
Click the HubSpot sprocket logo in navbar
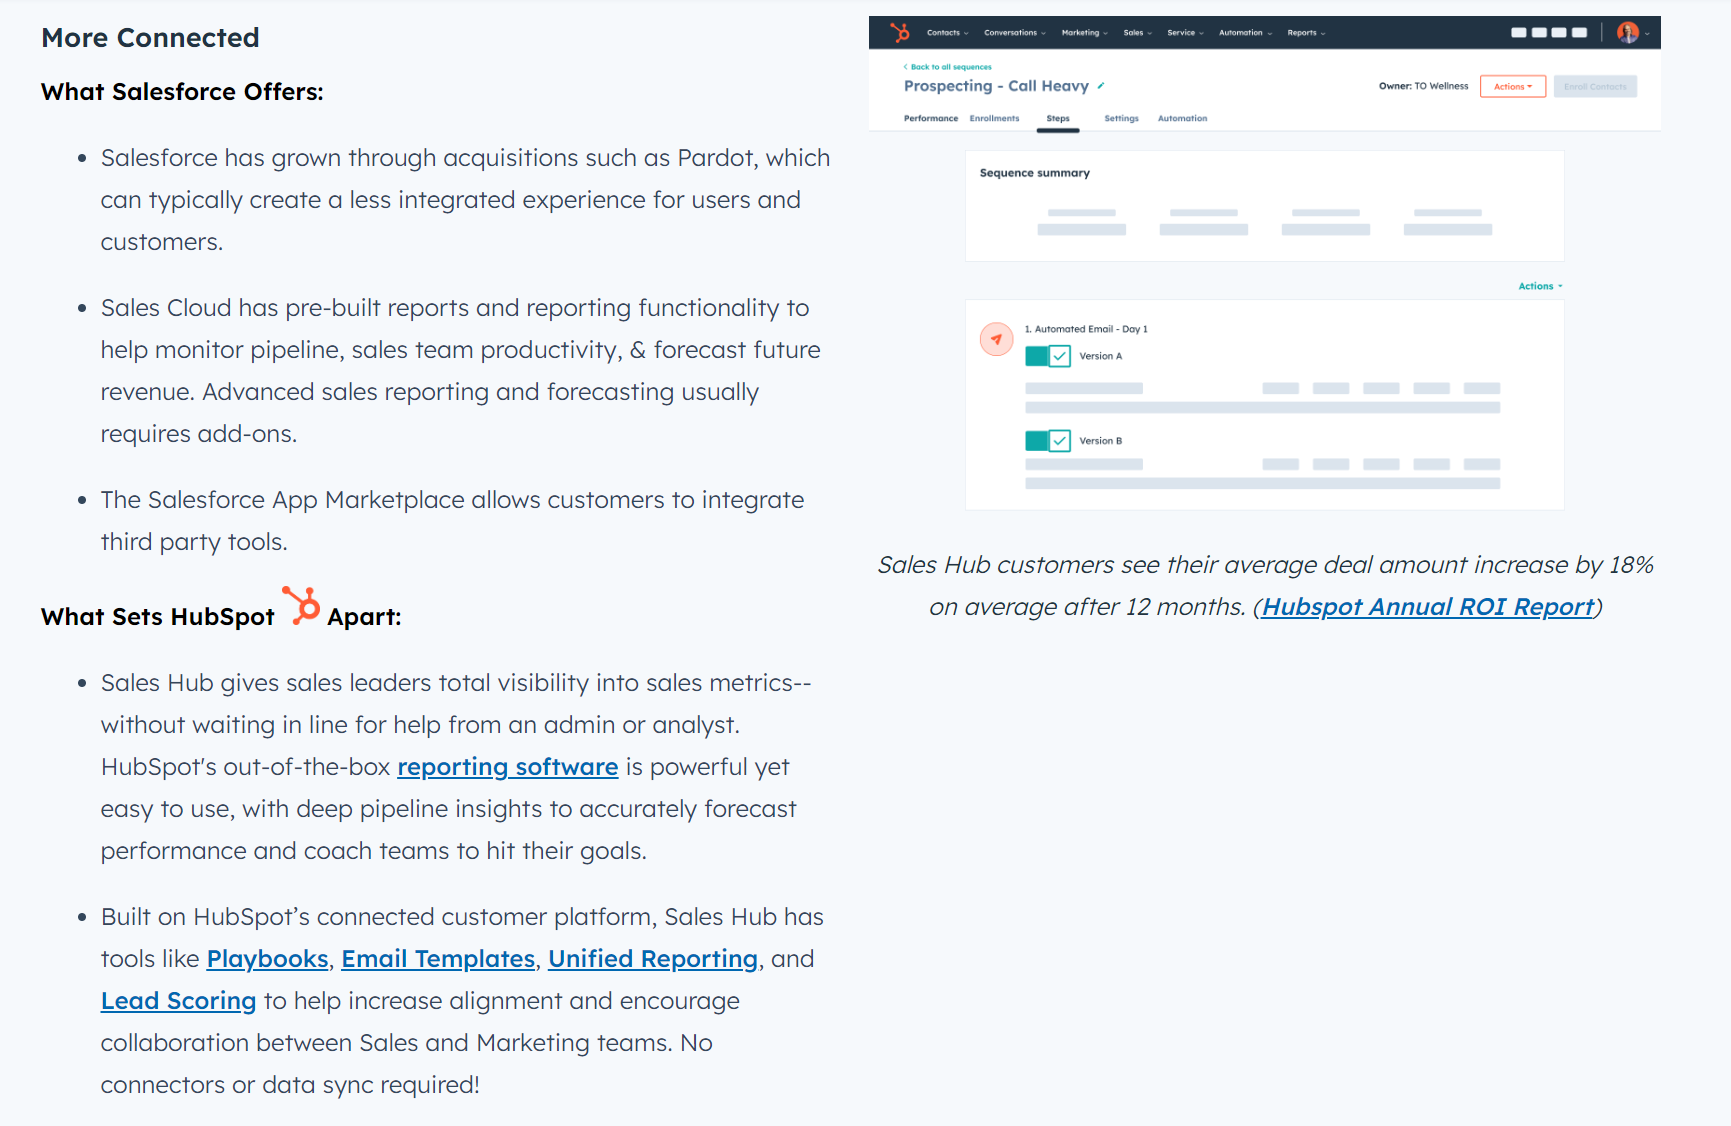click(x=900, y=33)
